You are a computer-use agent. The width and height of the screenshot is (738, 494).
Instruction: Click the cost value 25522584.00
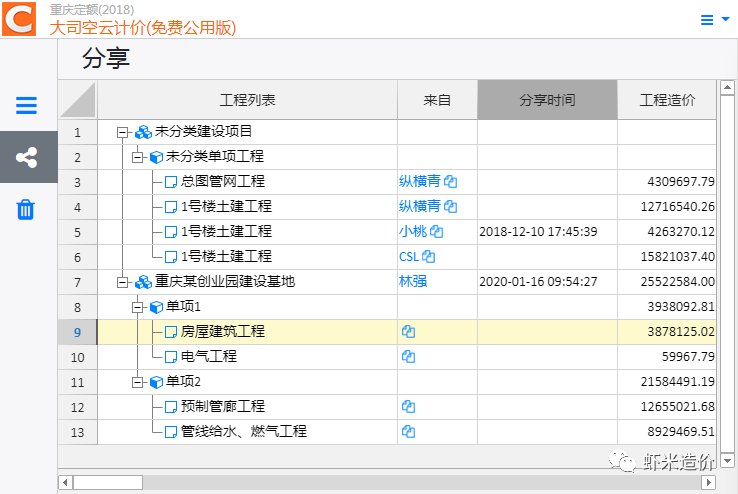coord(678,281)
